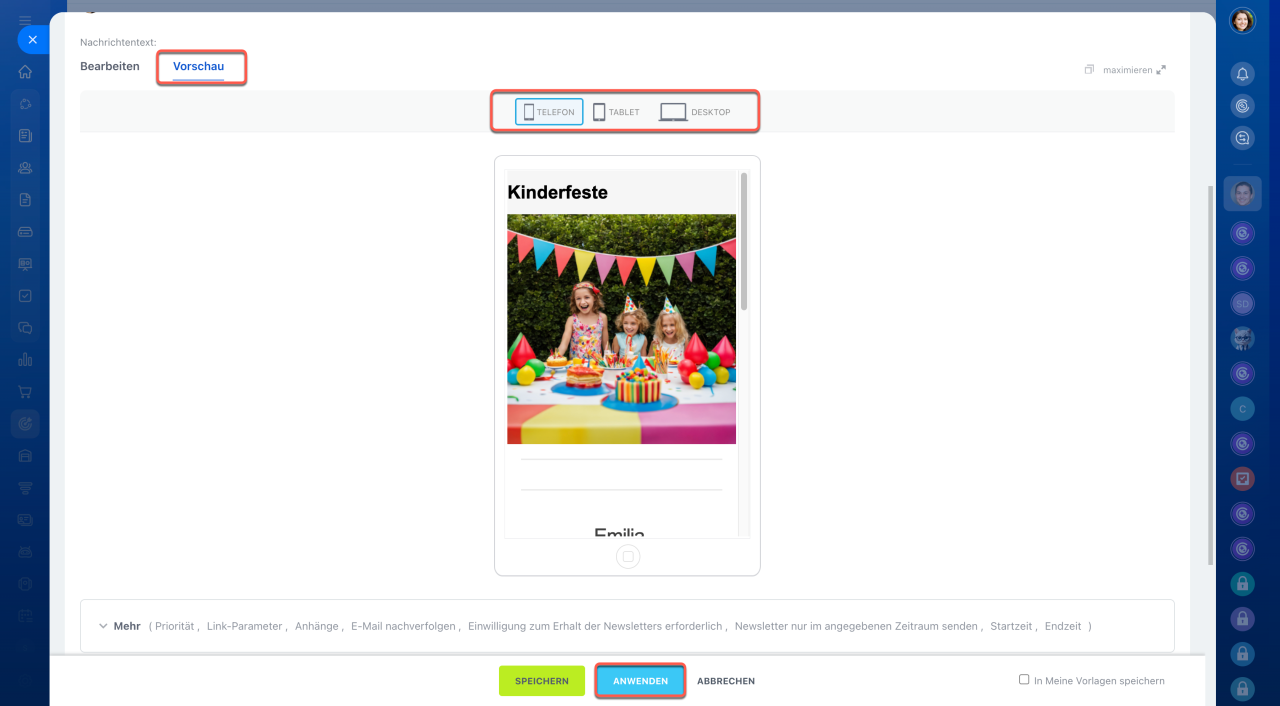Screen dimensions: 1280x706
Task: Open the white-haired portrait avatar in right panel
Action: (1242, 338)
